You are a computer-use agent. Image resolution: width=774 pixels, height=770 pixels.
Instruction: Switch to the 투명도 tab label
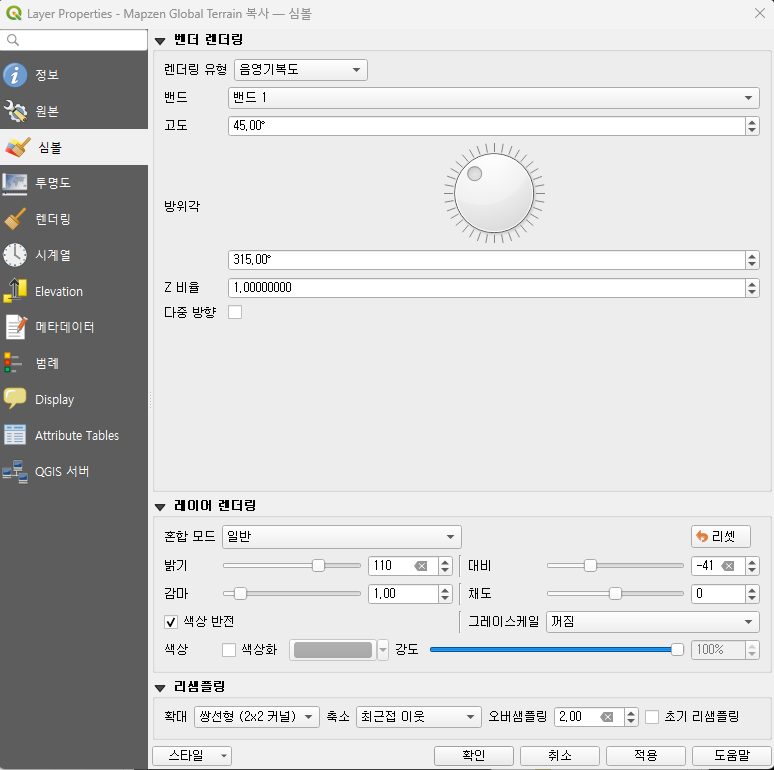coord(53,183)
